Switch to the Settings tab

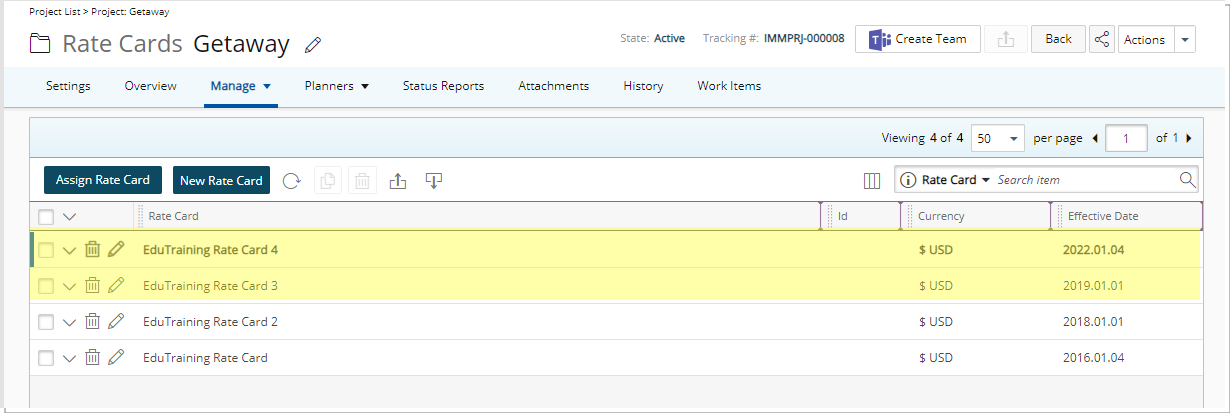coord(68,86)
